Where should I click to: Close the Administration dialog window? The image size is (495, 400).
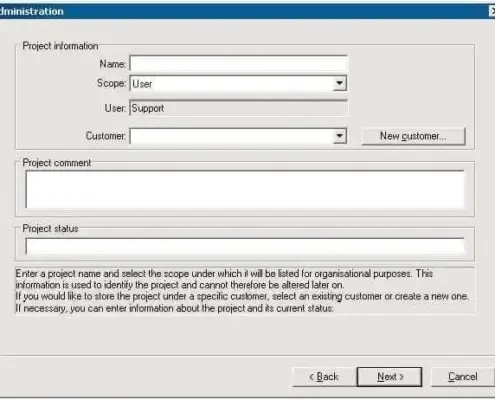click(x=492, y=11)
